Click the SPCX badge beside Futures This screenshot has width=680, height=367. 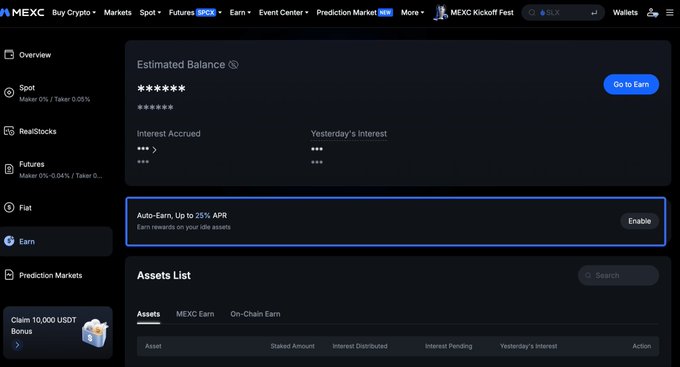(x=206, y=13)
